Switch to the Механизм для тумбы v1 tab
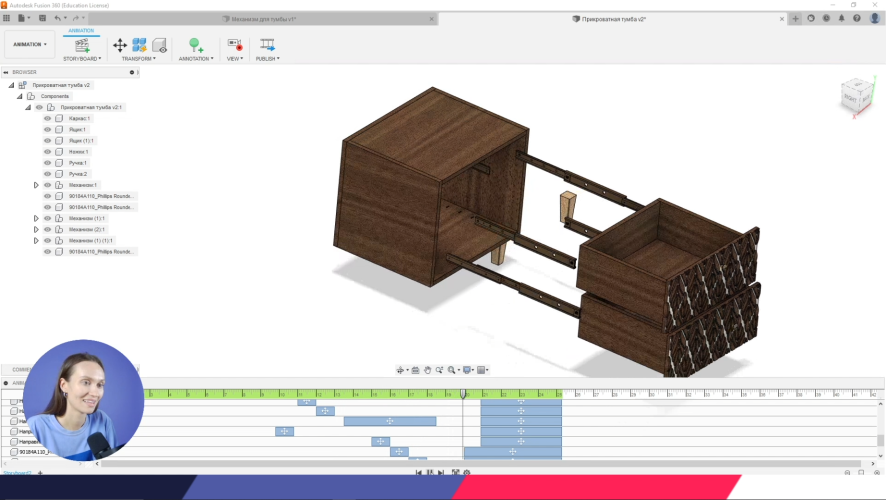886x500 pixels. pos(260,19)
